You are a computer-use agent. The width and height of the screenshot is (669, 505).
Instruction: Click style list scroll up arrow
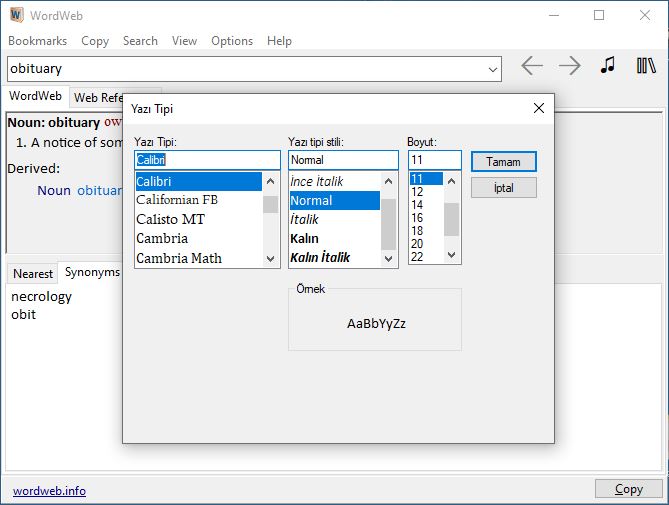pyautogui.click(x=388, y=181)
